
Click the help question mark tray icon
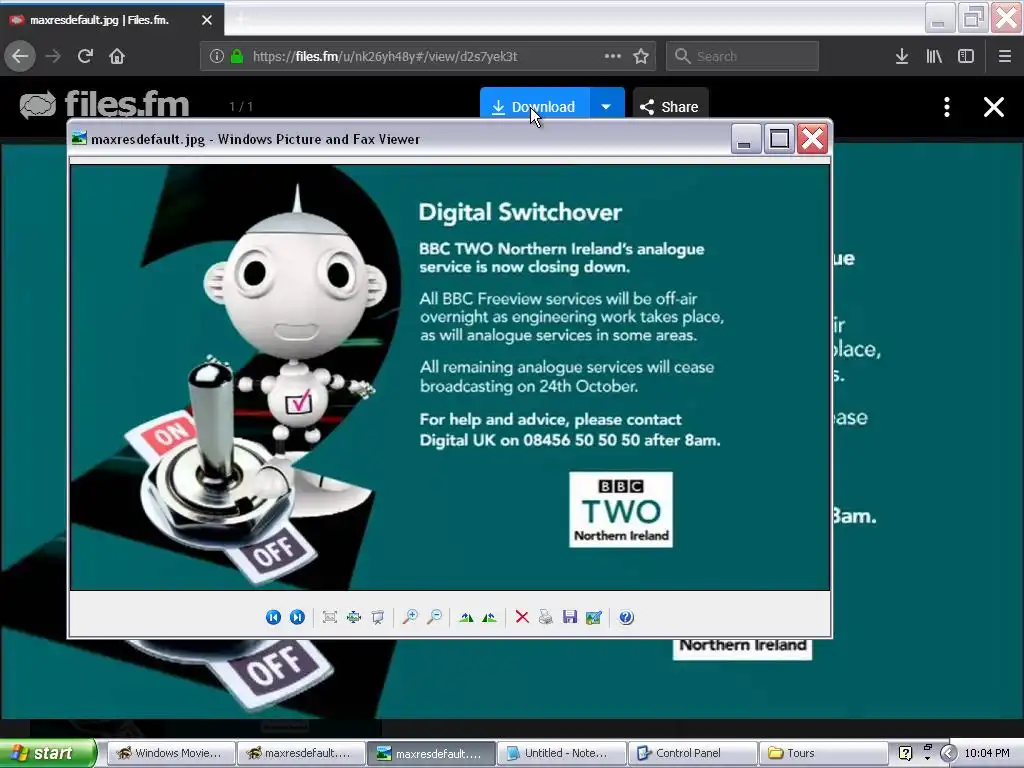[x=905, y=753]
